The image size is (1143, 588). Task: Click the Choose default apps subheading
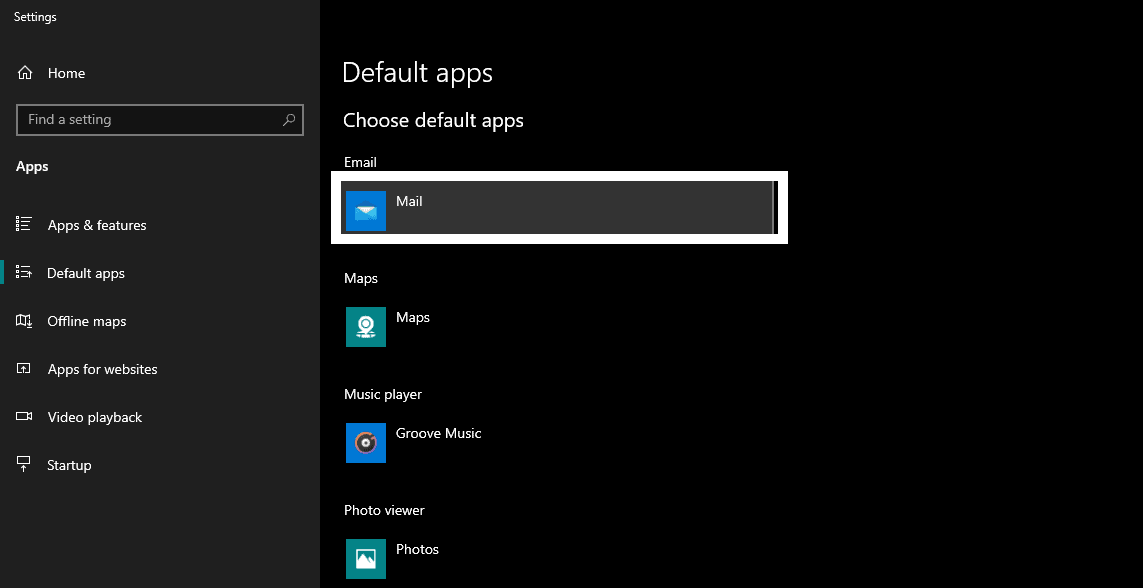(433, 120)
